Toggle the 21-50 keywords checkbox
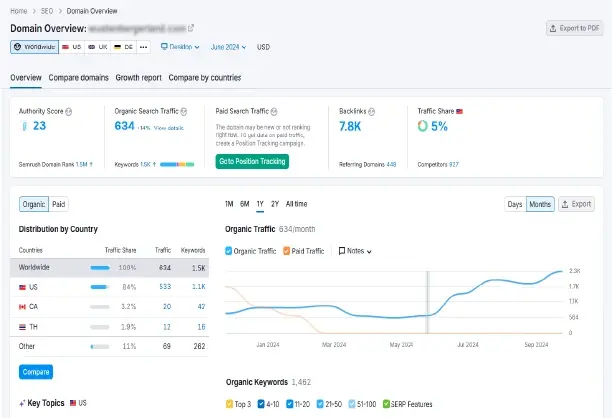Screen dimensions: 612x418 [320, 404]
